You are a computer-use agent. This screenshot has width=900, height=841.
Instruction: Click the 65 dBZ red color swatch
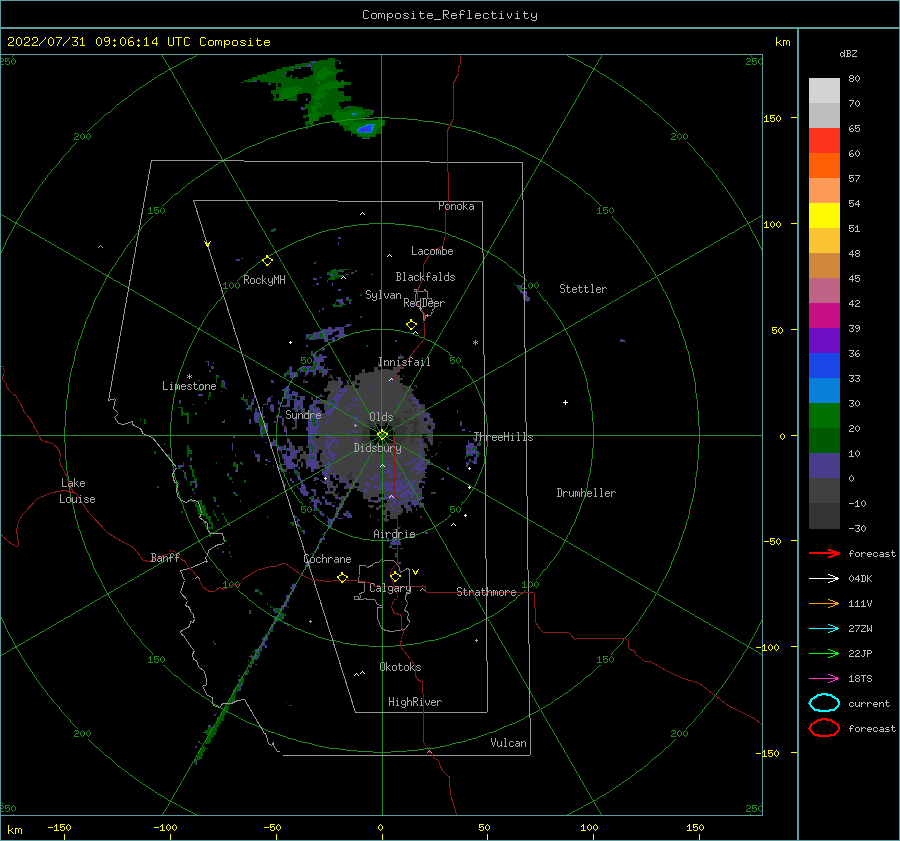[x=824, y=140]
